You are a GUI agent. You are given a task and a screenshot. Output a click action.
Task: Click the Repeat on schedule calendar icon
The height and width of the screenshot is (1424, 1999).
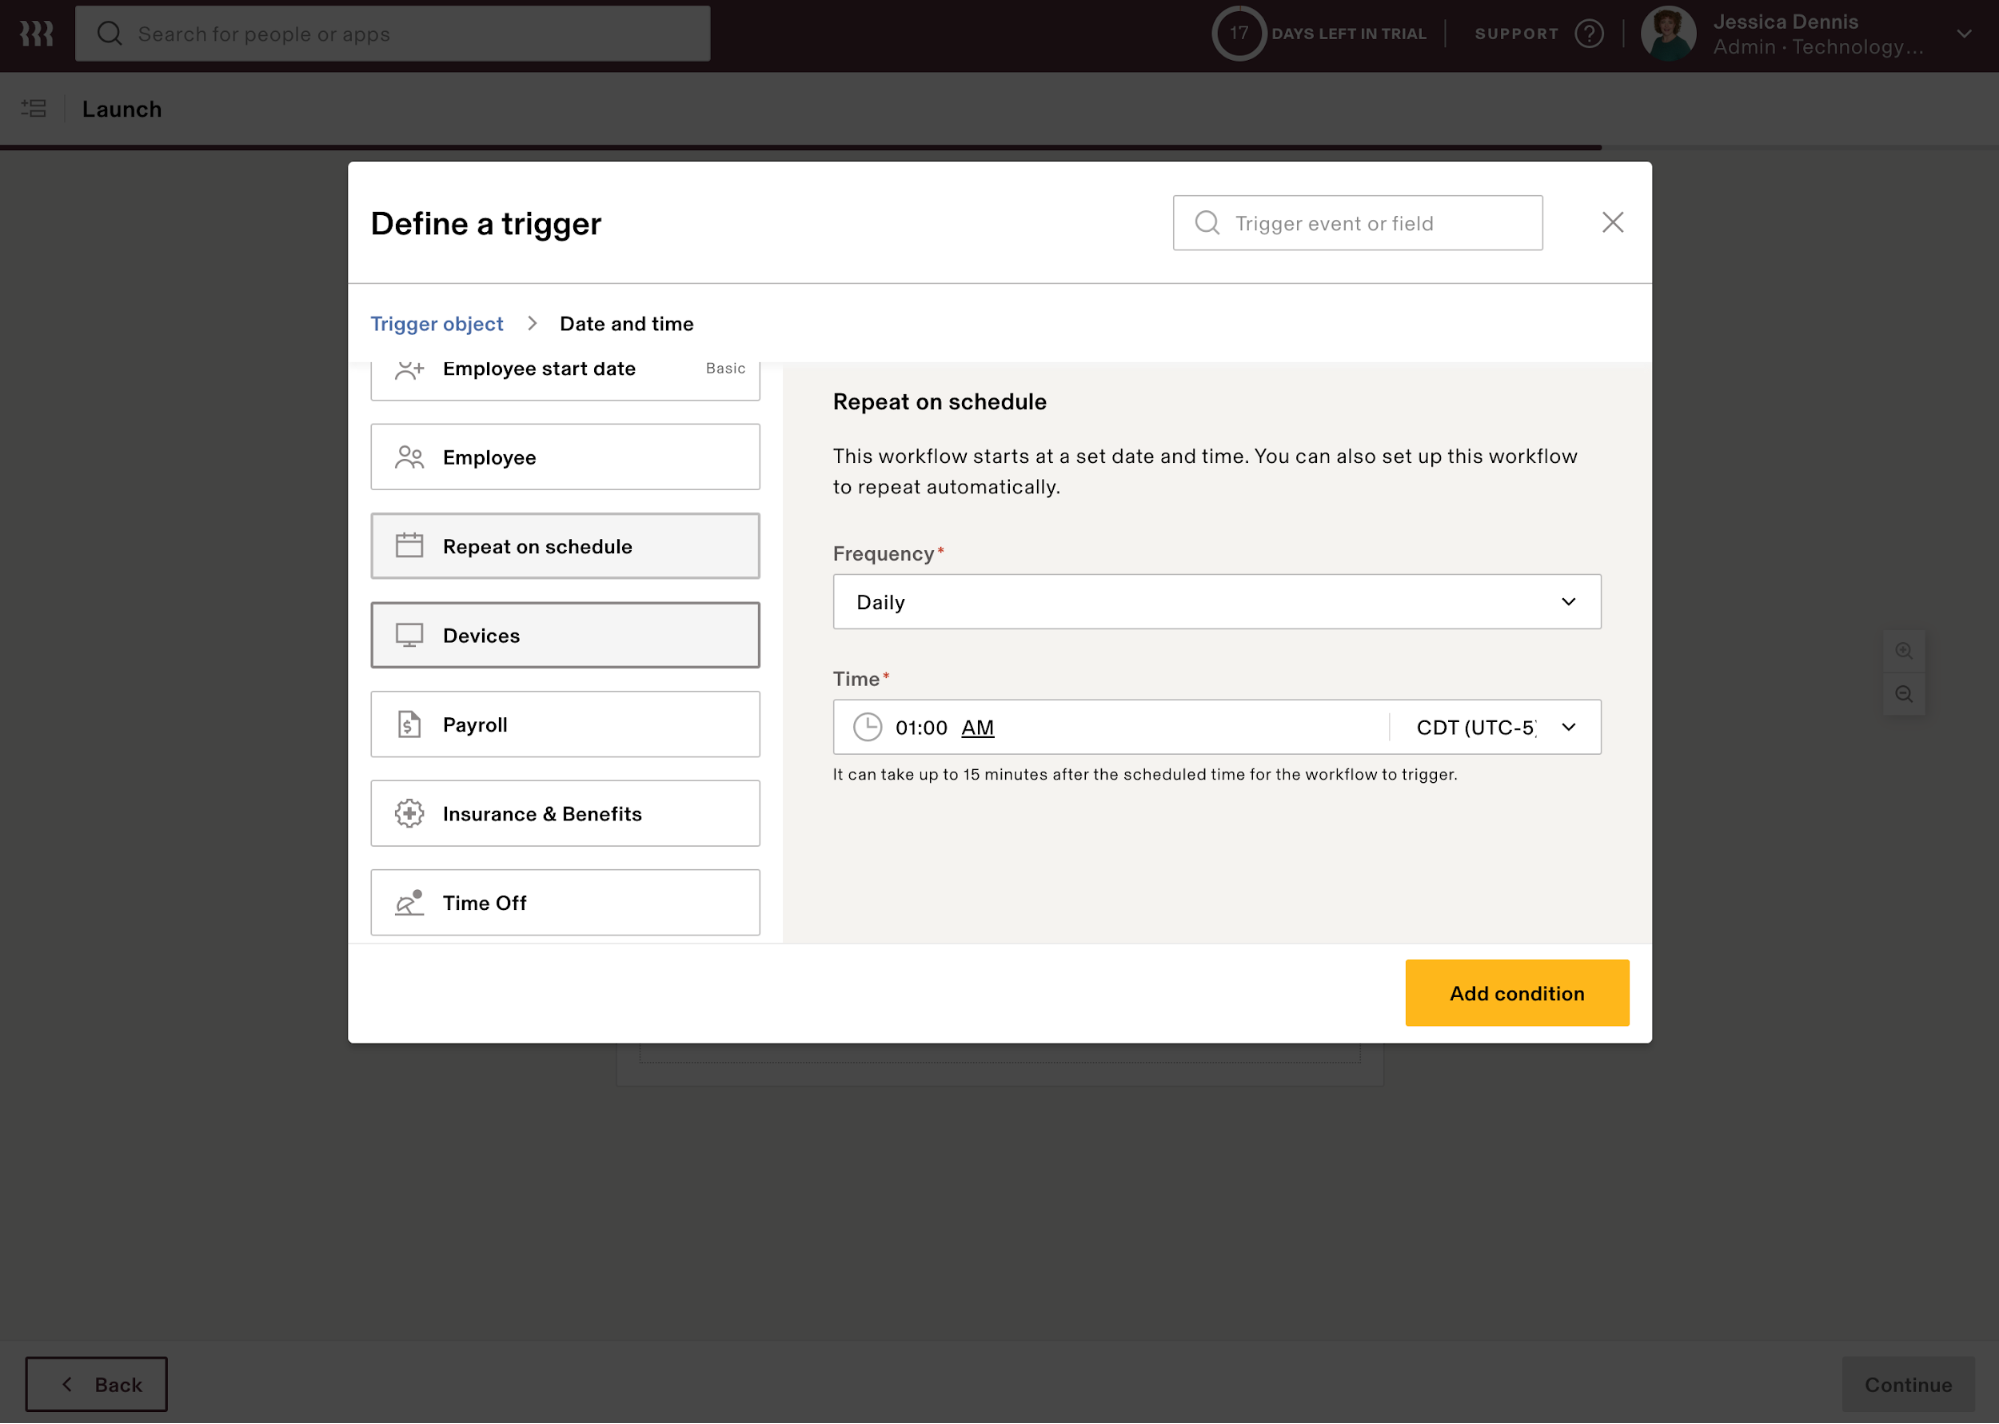pos(407,546)
